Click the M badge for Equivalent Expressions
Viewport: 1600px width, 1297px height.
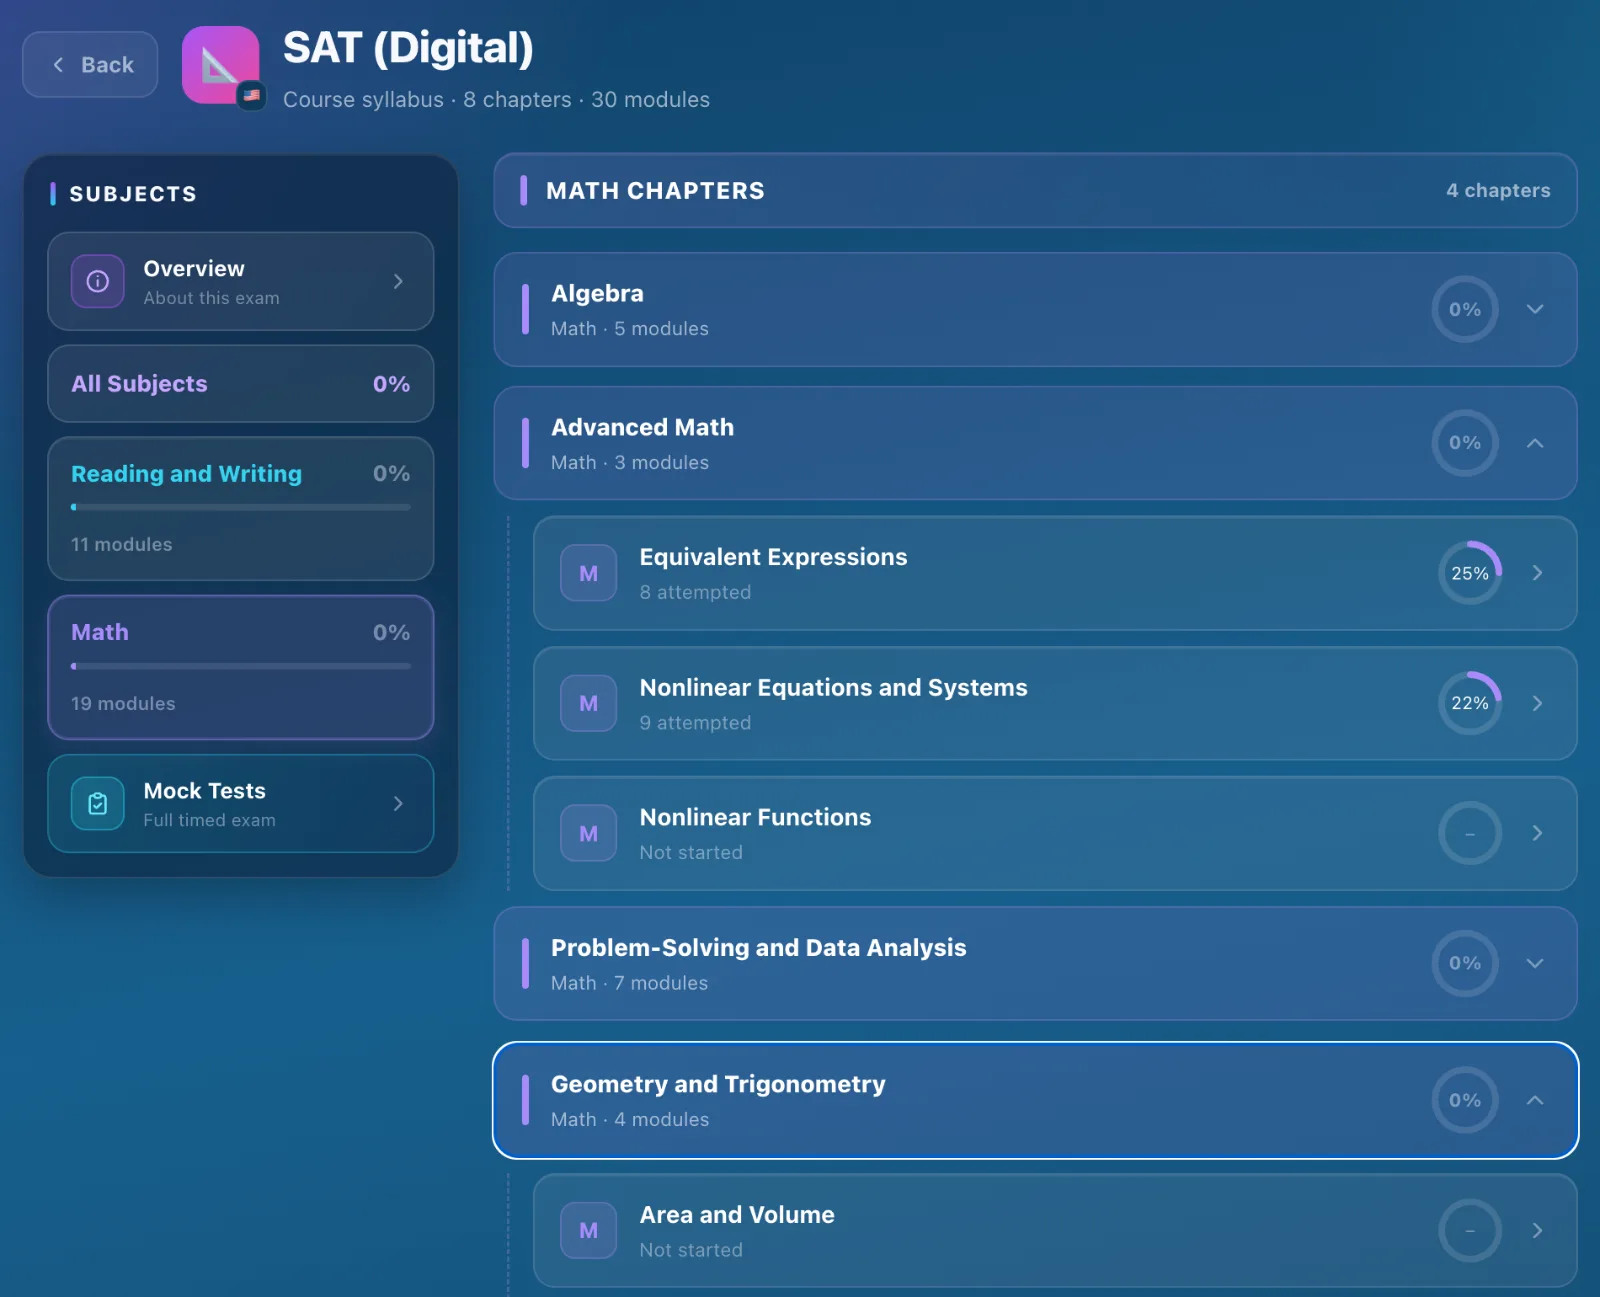pos(589,574)
